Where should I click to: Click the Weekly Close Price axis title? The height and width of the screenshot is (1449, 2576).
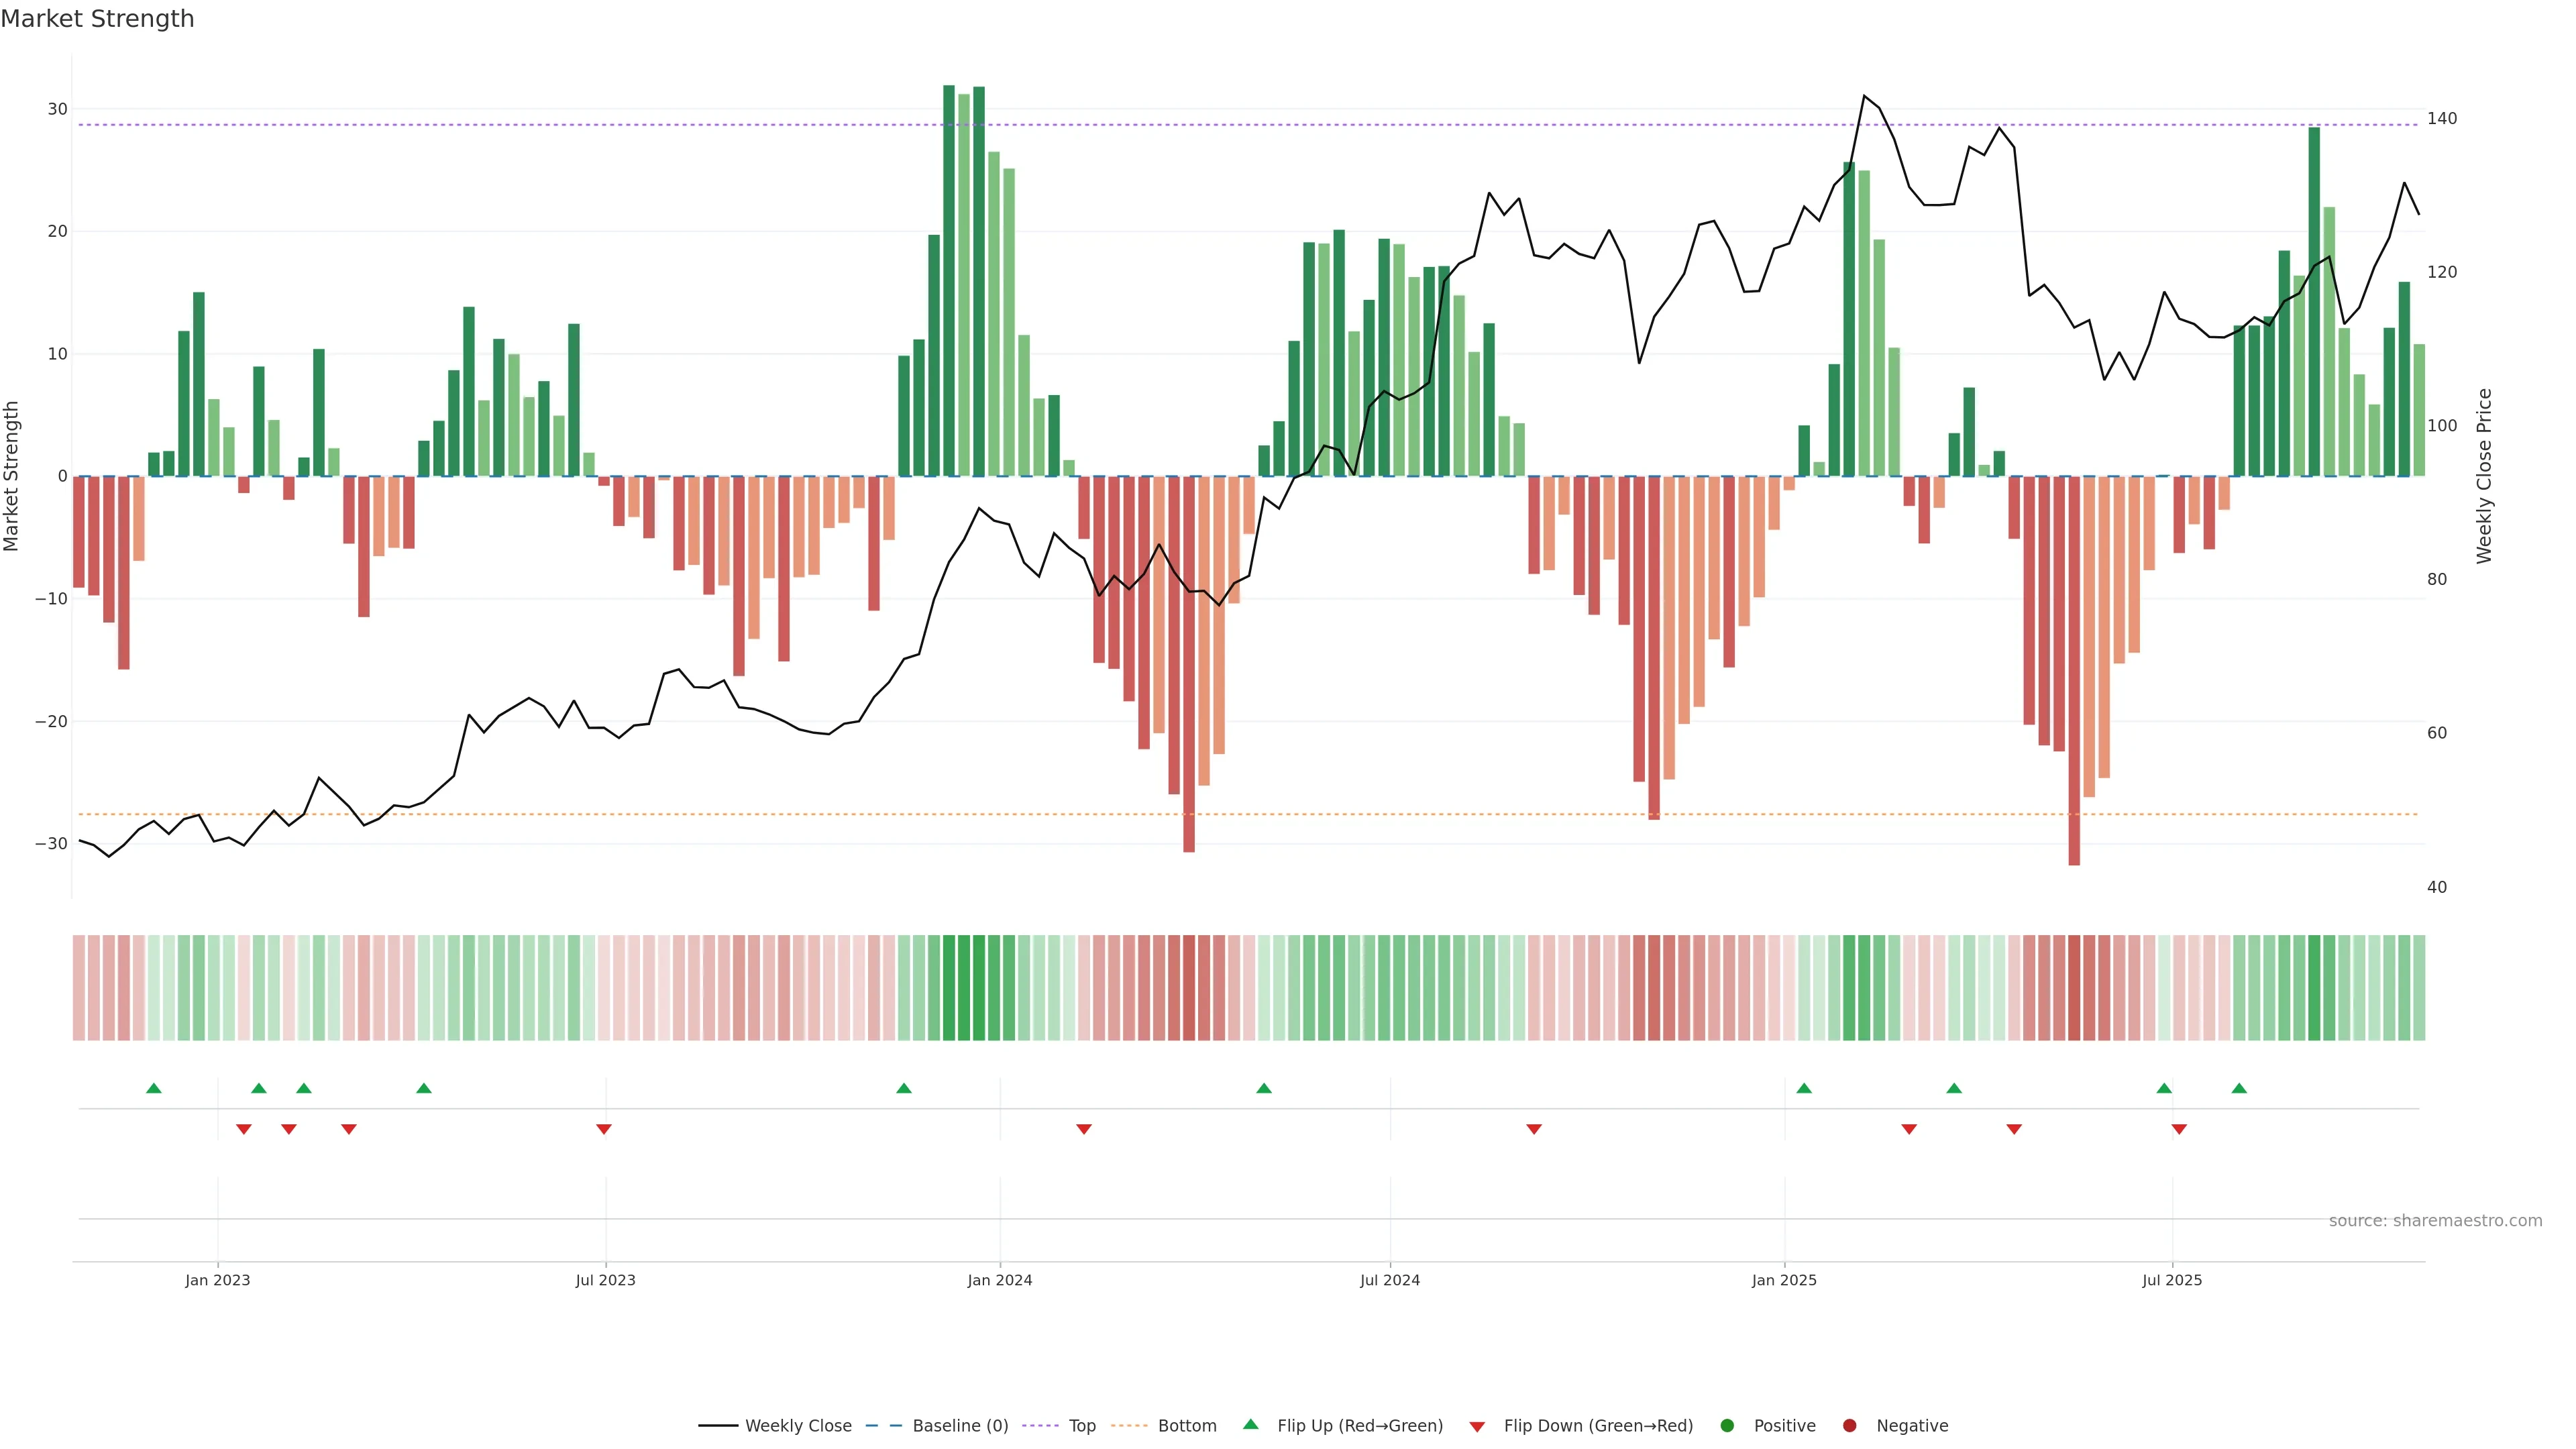pos(2485,476)
